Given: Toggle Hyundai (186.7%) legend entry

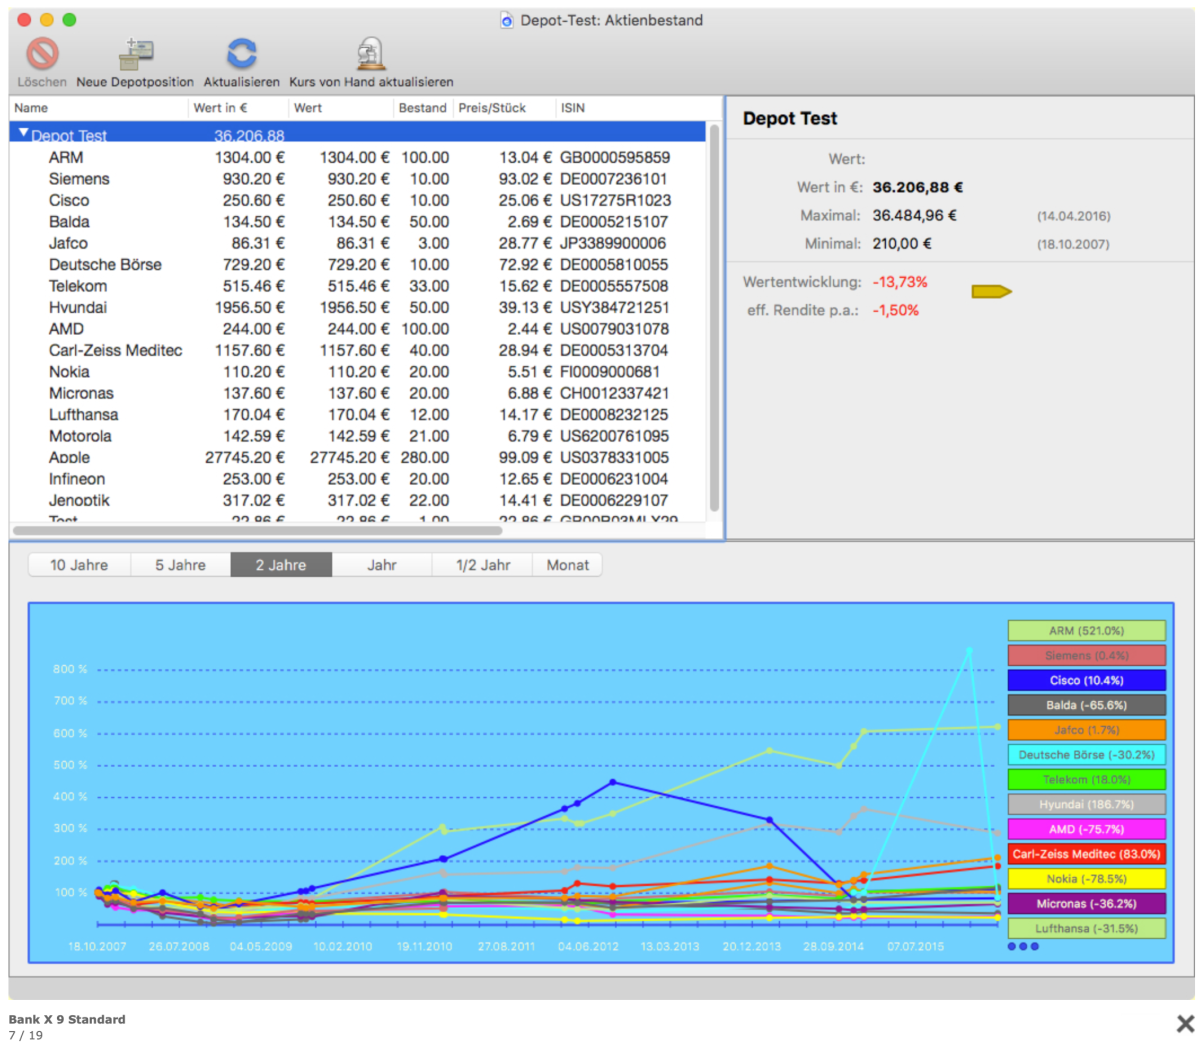Looking at the screenshot, I should (1087, 804).
